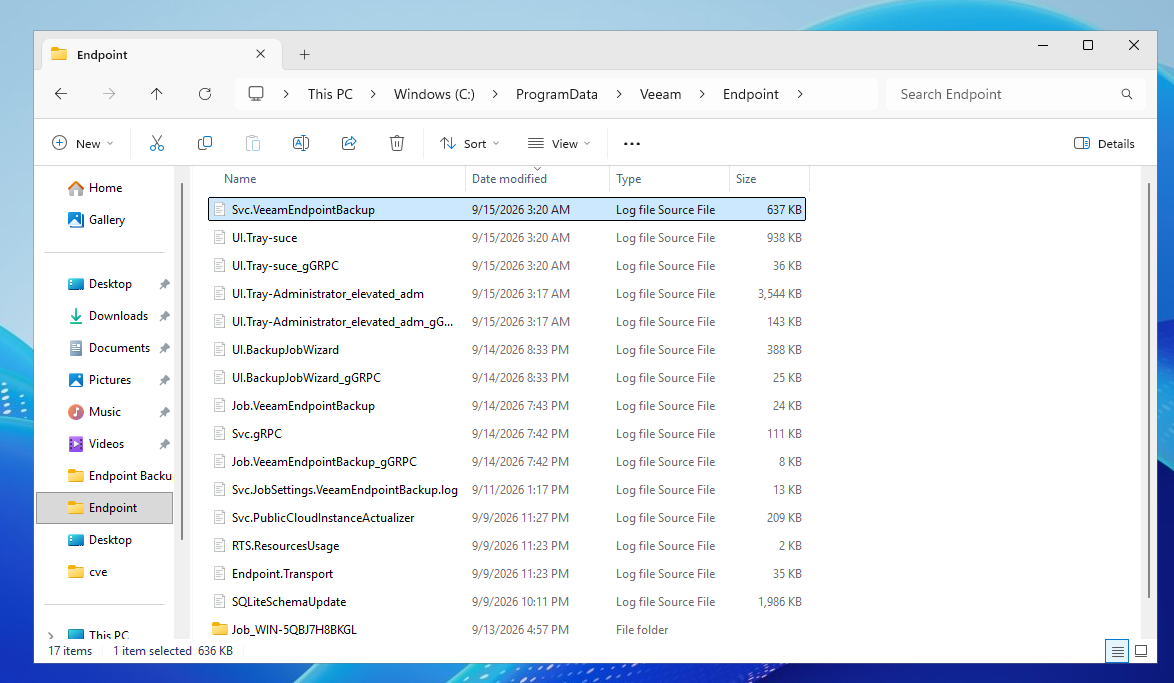This screenshot has width=1174, height=683.
Task: Select Job.VeeamEndpointBackup log file
Action: click(507, 406)
